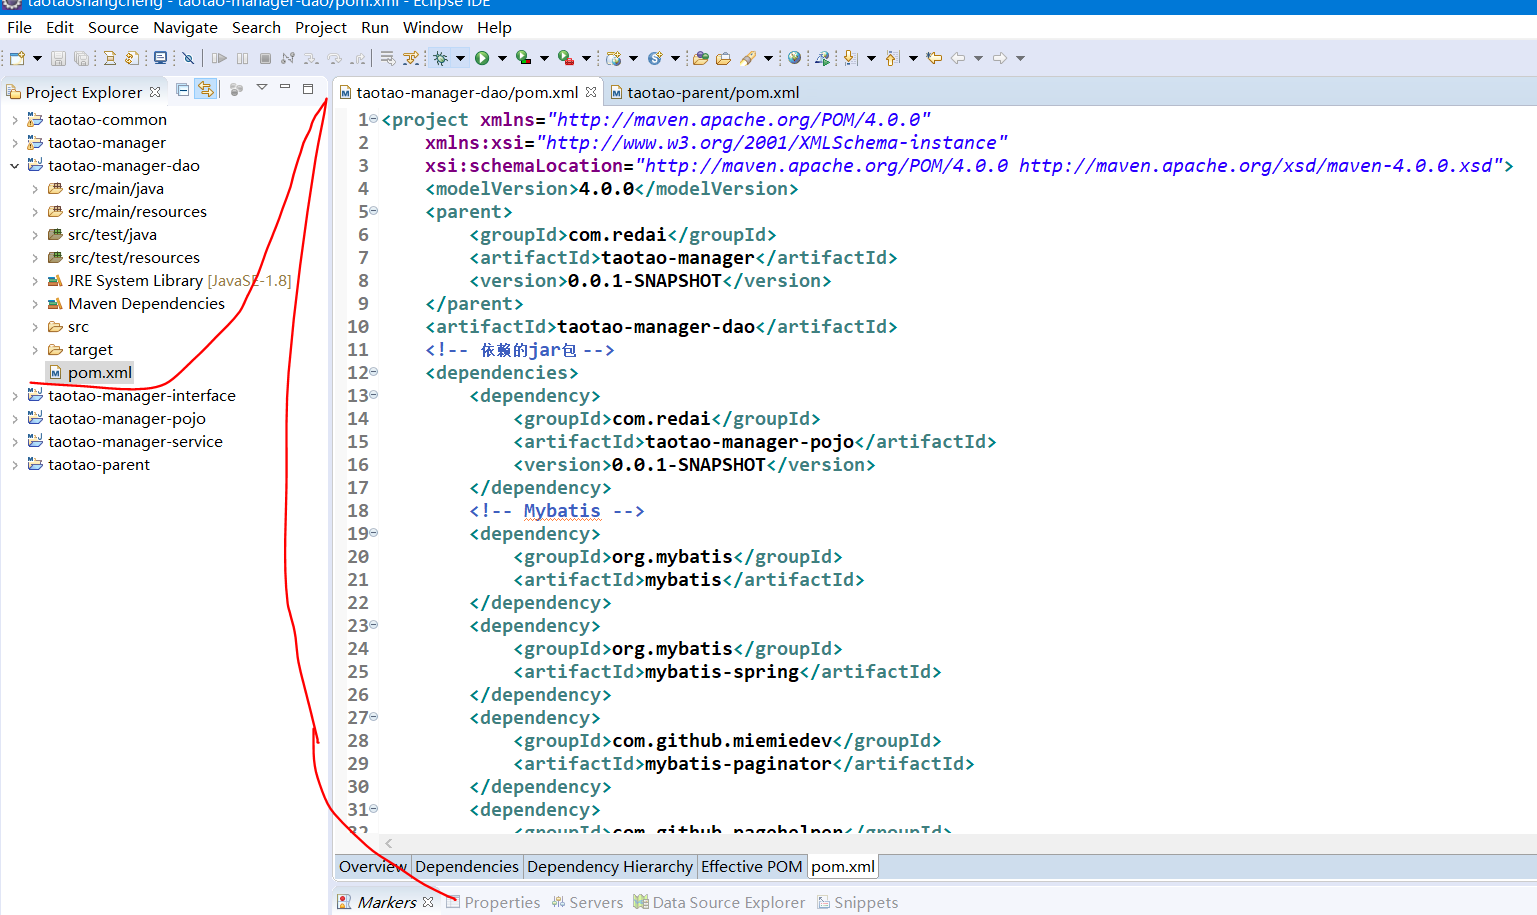This screenshot has width=1537, height=915.
Task: Click the Coverage run icon
Action: click(524, 58)
